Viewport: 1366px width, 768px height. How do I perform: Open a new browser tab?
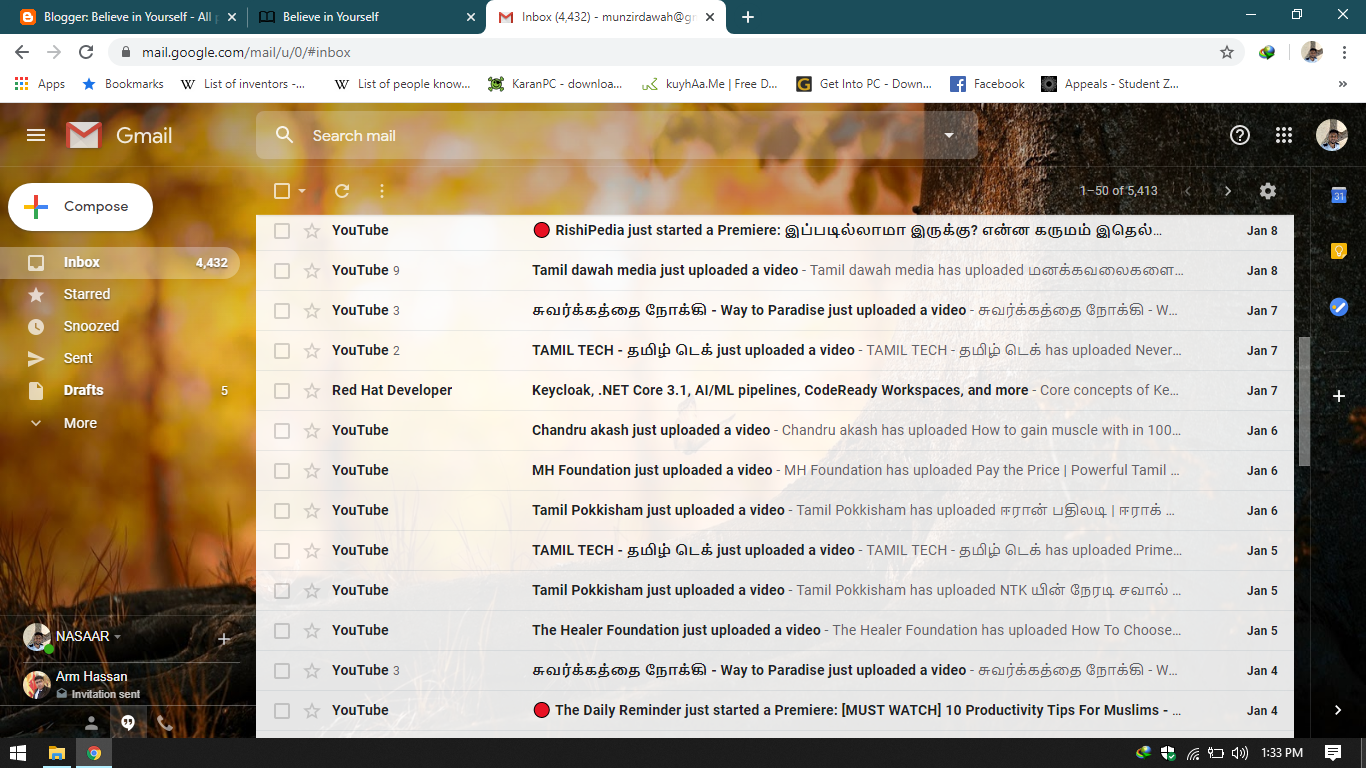point(747,17)
